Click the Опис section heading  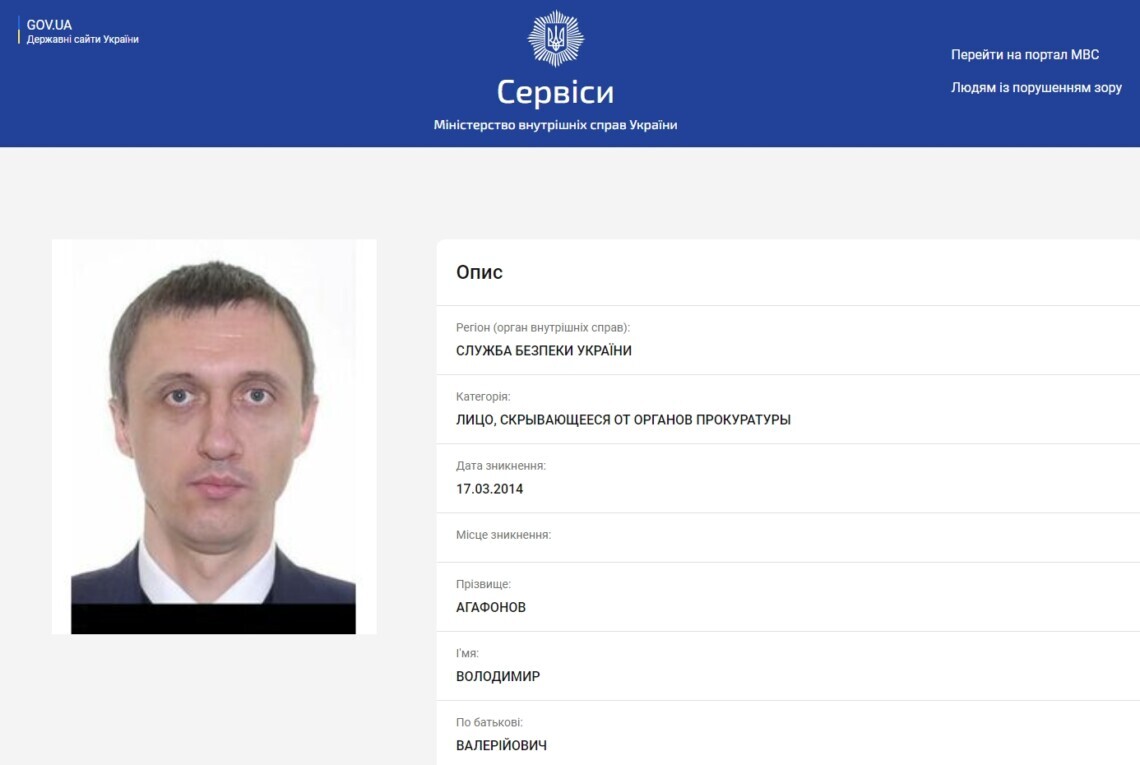479,272
